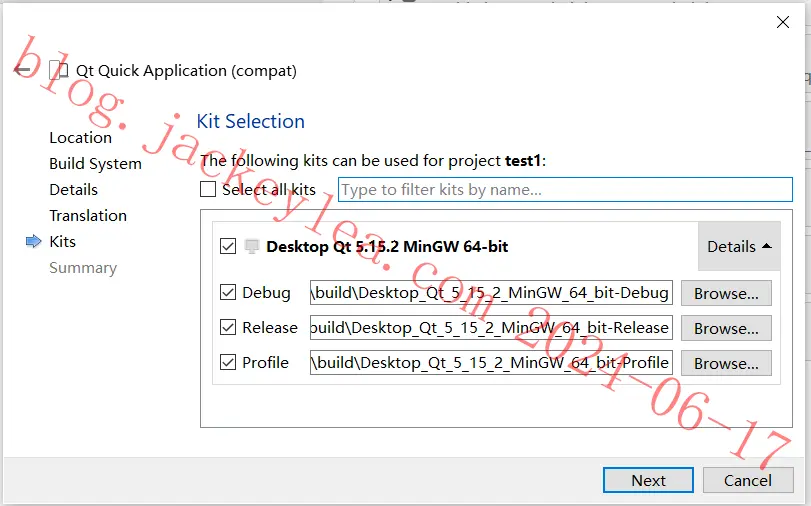Tick the Select all kits checkbox
811x506 pixels.
point(208,189)
